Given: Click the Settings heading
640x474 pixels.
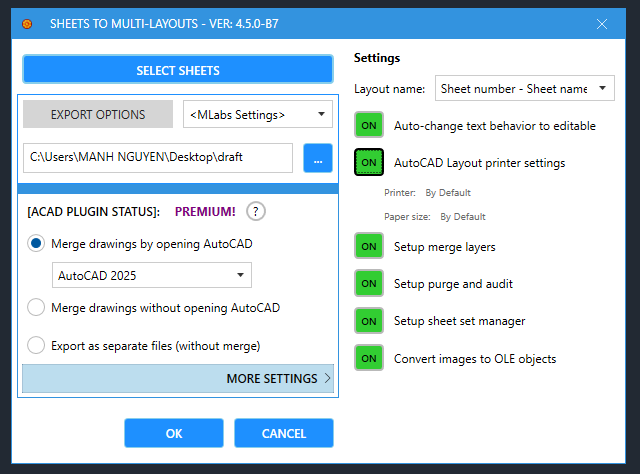Looking at the screenshot, I should point(377,58).
